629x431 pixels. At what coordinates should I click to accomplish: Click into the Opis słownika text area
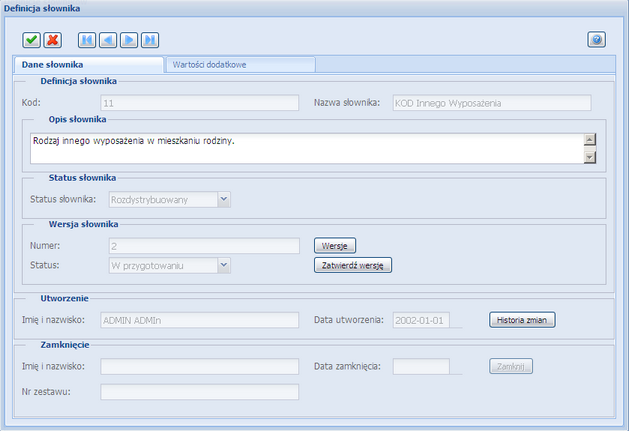coord(300,148)
